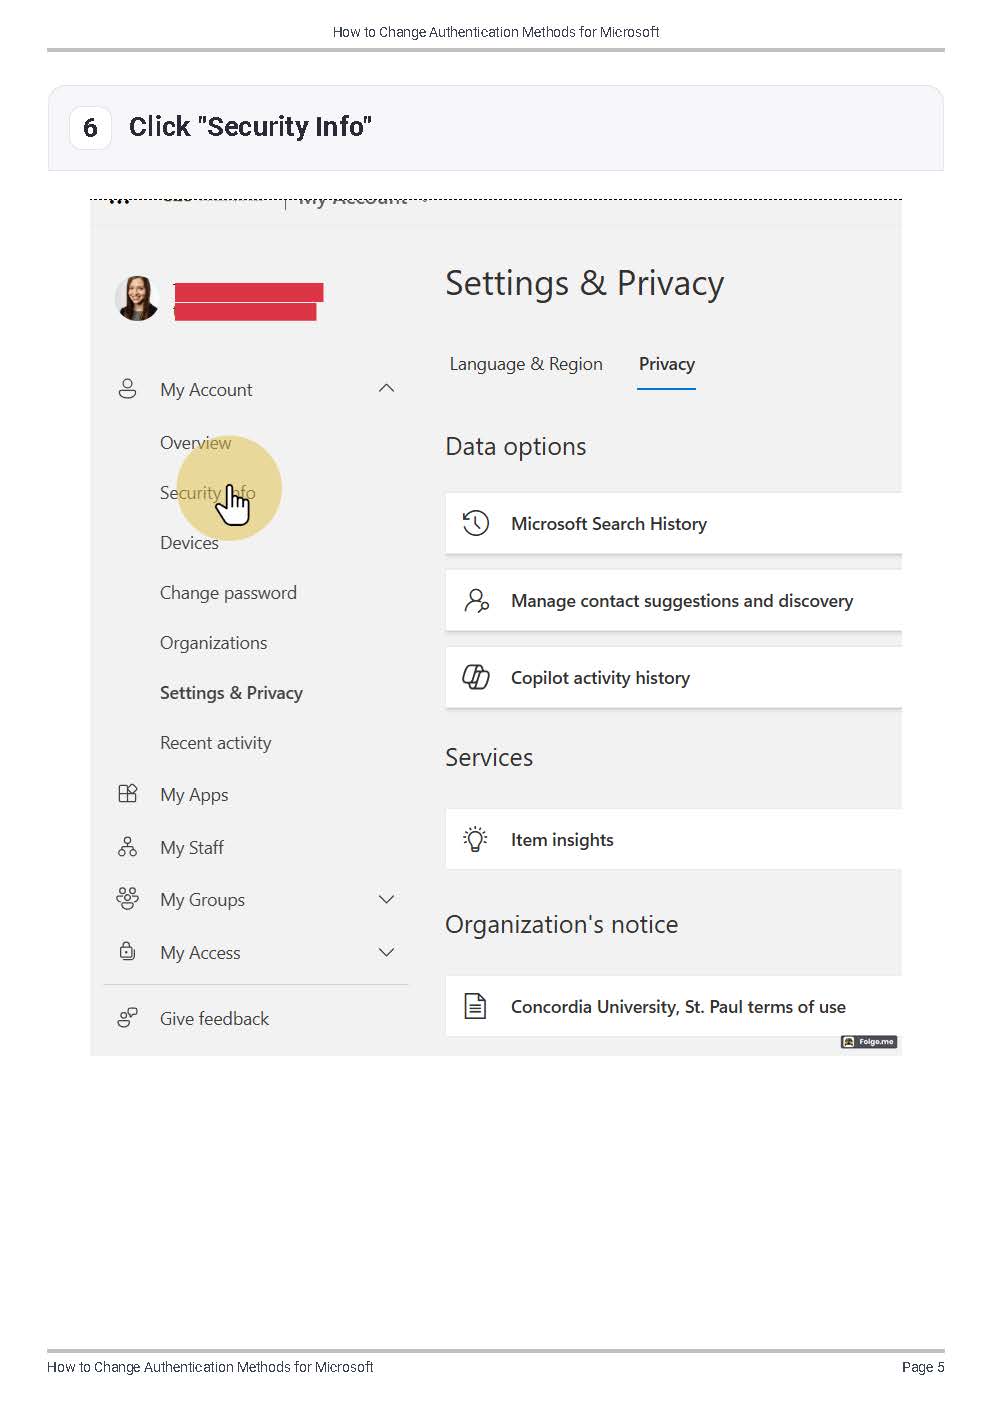The image size is (992, 1404).
Task: Select the Privacy tab
Action: (x=667, y=364)
